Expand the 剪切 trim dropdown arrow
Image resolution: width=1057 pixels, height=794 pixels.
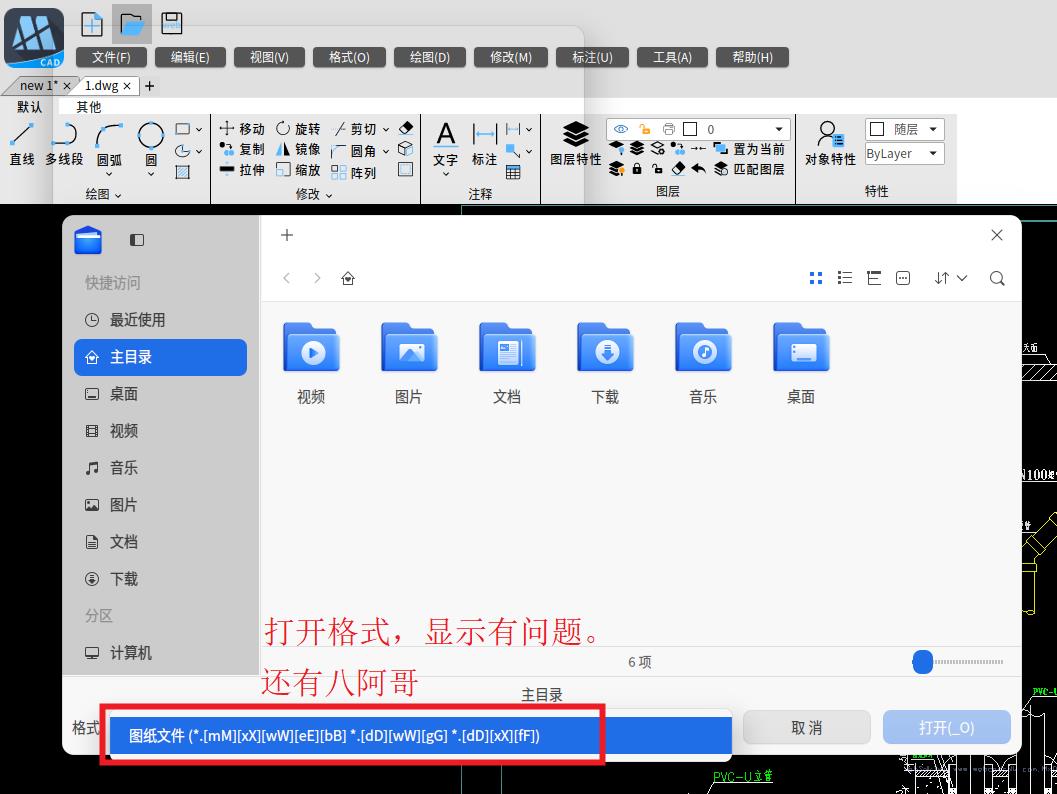point(386,129)
